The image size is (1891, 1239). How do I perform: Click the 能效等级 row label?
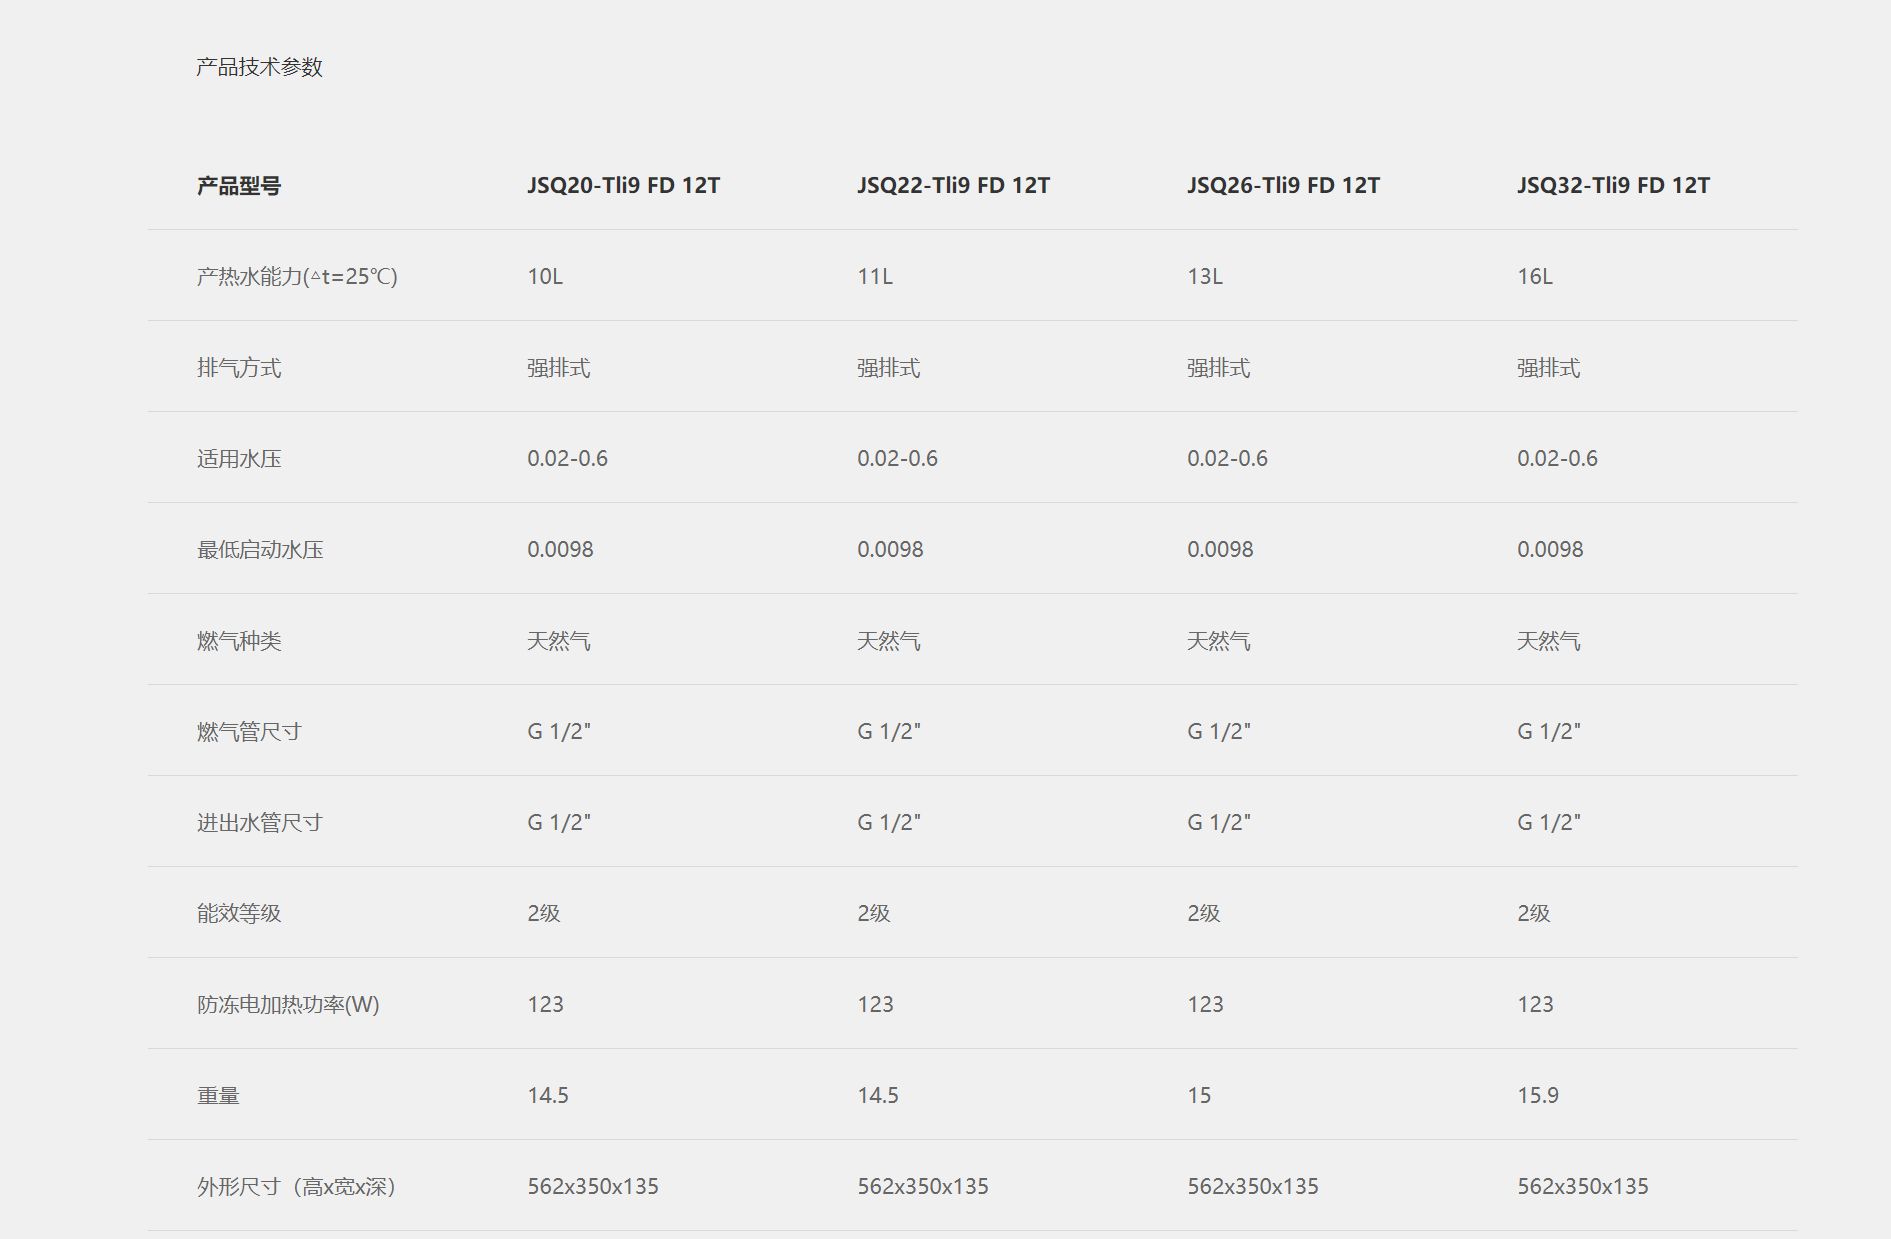[239, 914]
